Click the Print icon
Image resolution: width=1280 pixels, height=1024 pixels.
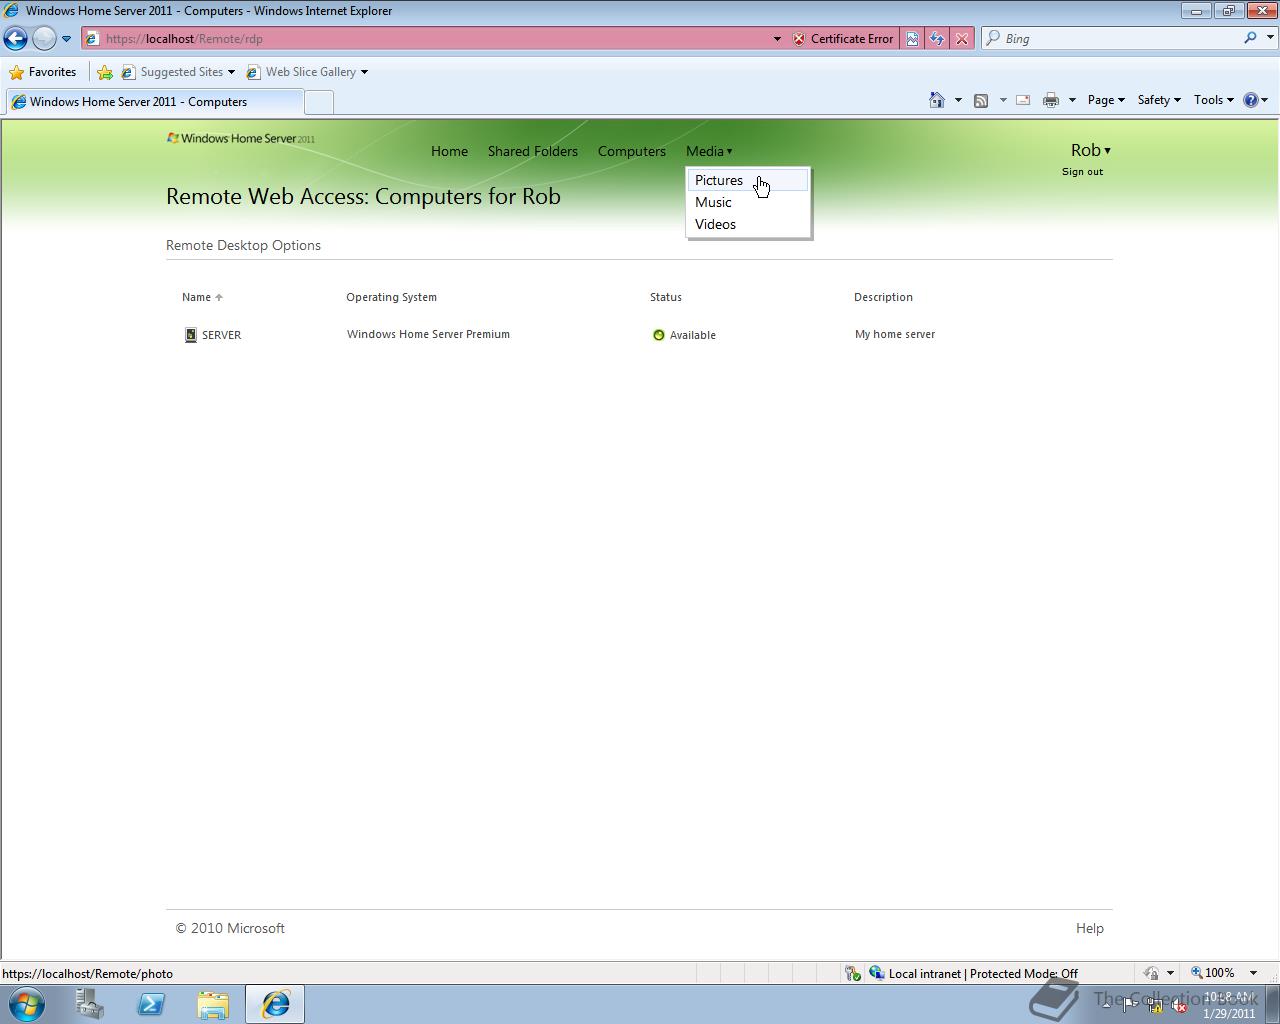click(x=1050, y=100)
